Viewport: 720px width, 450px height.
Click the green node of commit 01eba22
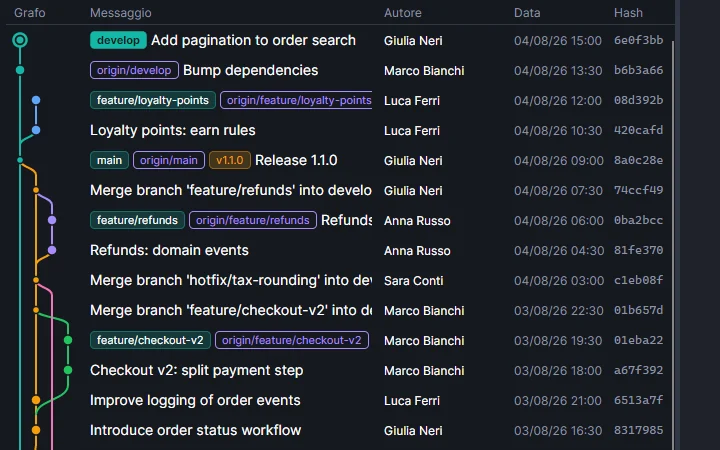[x=68, y=340]
